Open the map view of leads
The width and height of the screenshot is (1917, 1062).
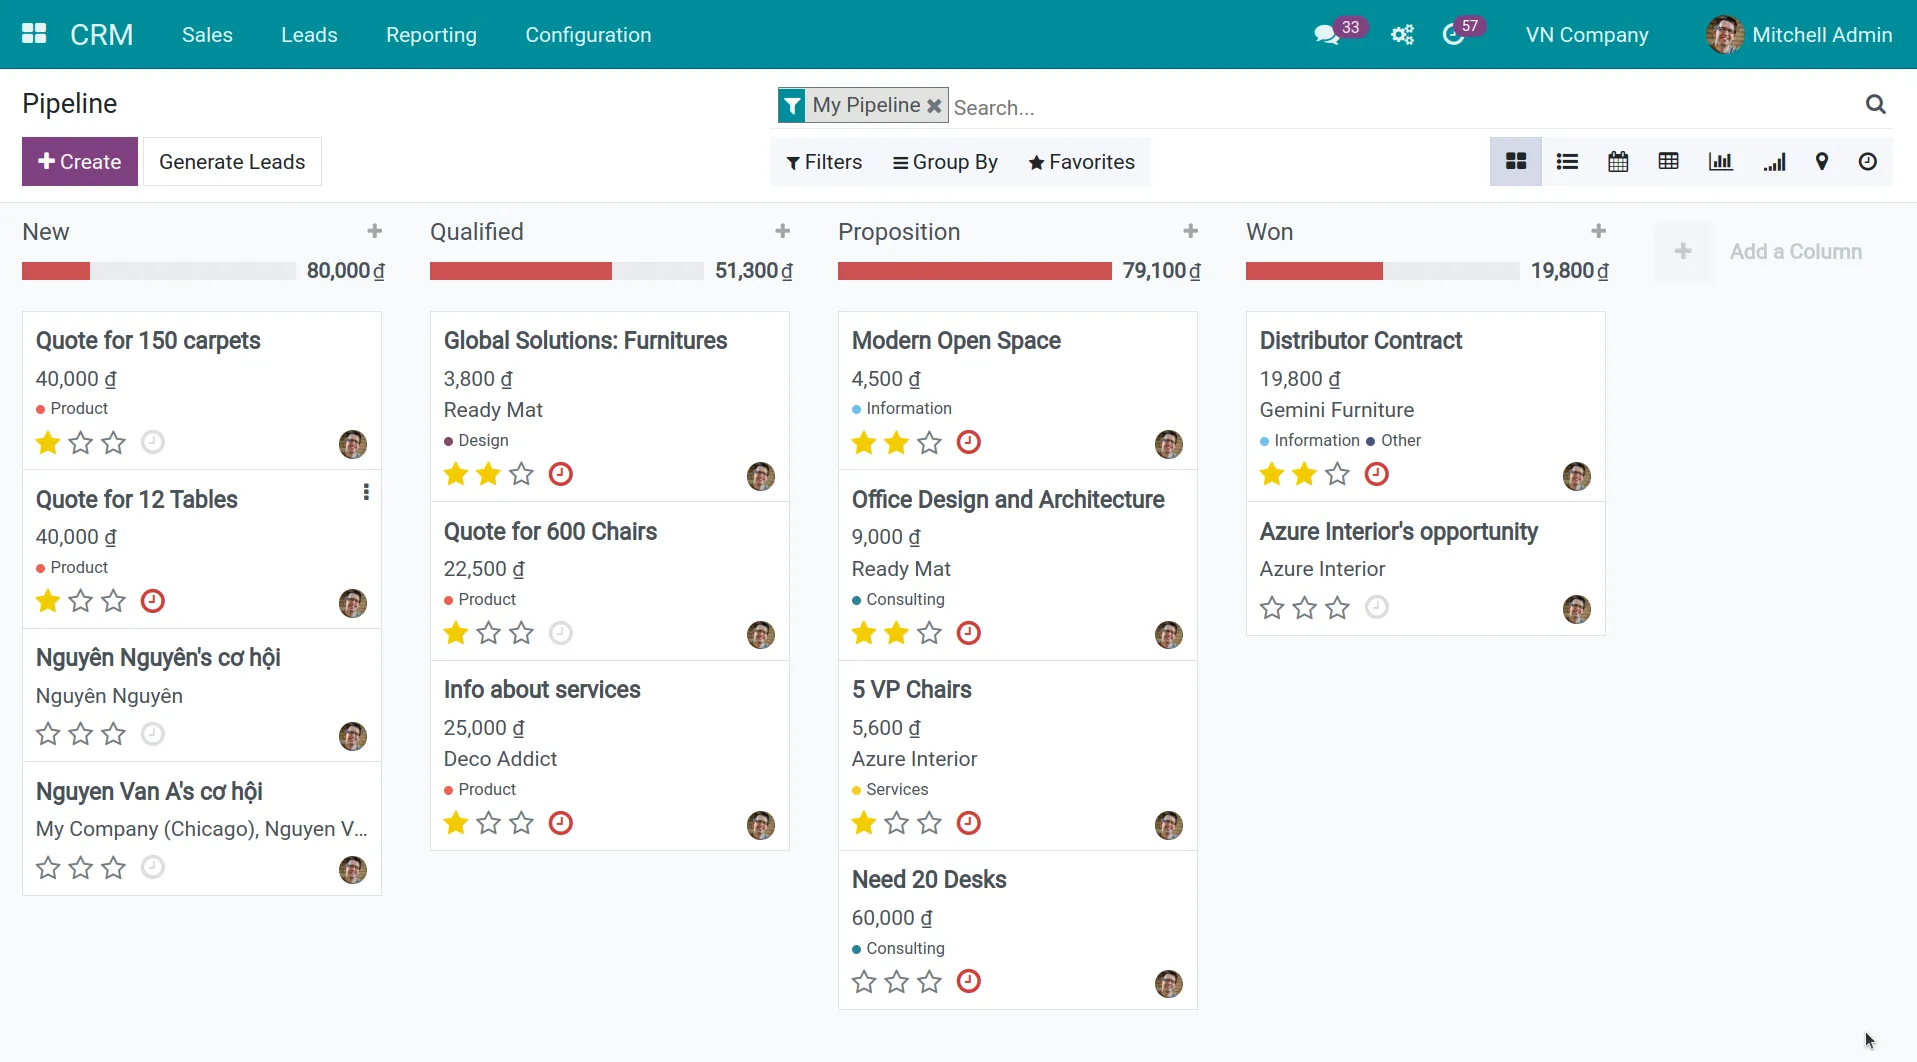click(1821, 161)
